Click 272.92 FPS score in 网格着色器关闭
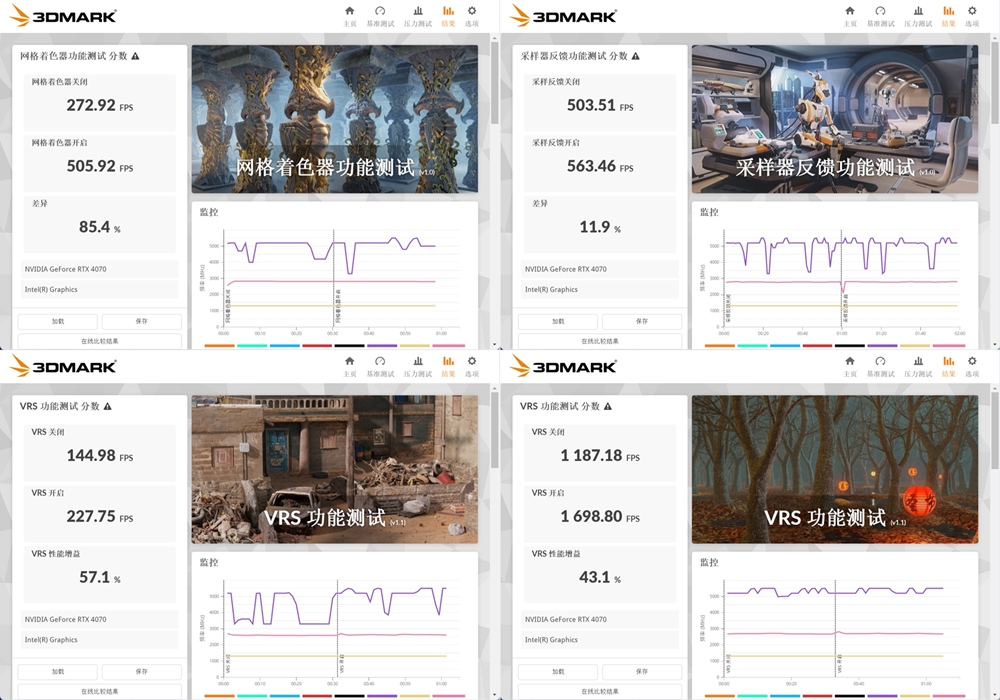1000x700 pixels. click(99, 105)
